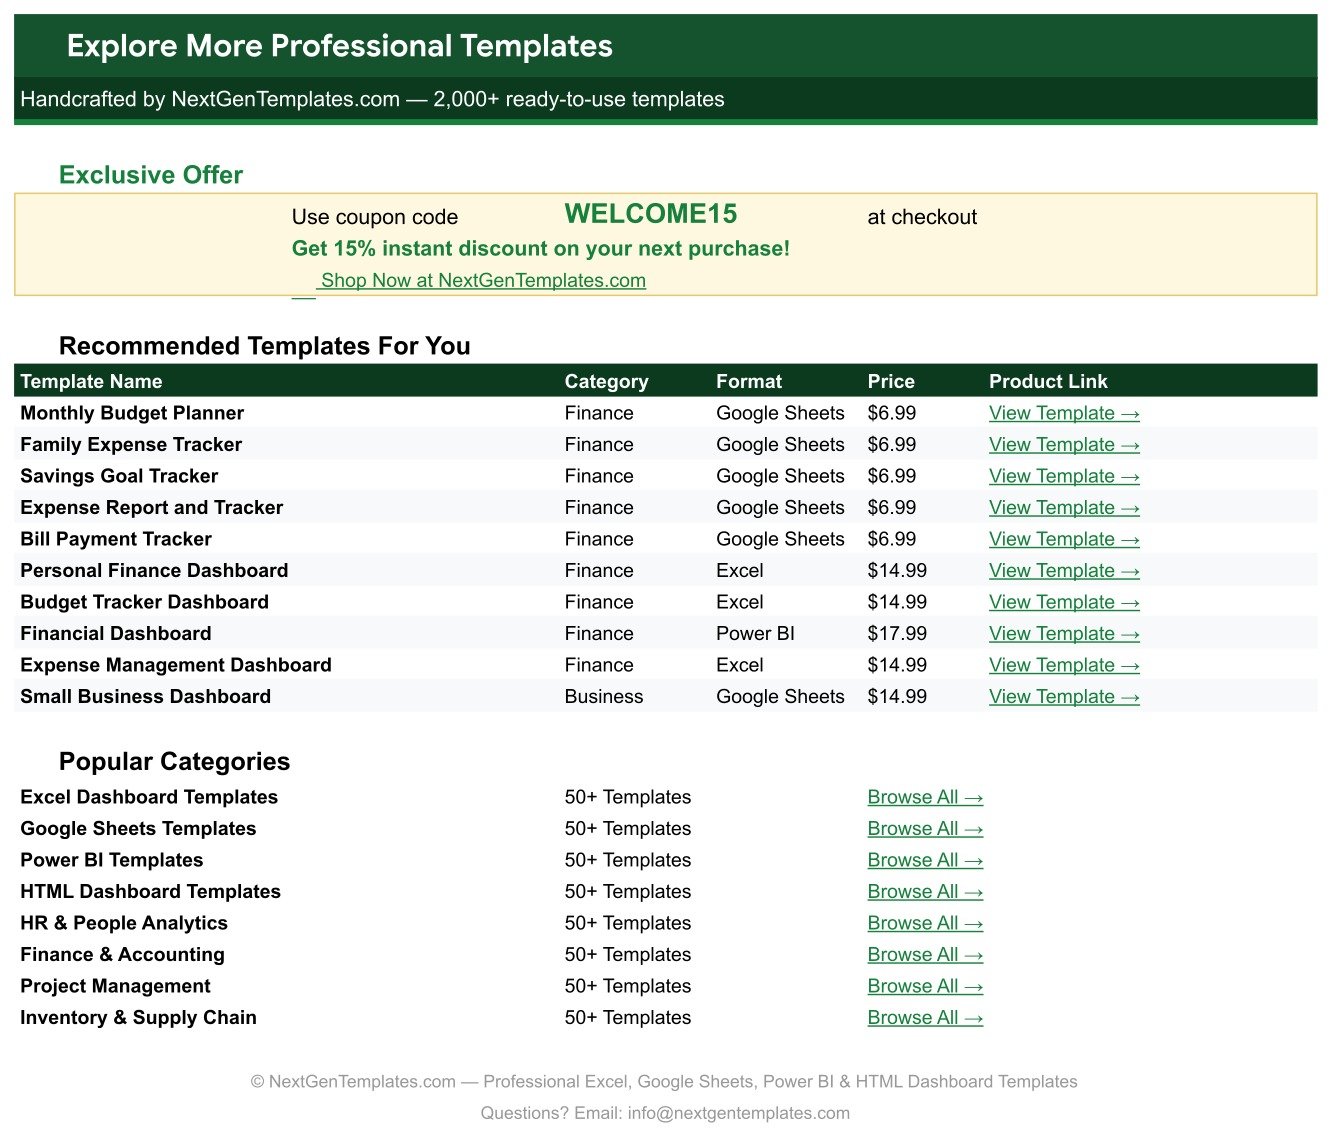Click the NextGenTemplates.com copyright footer line
Viewport: 1332px width, 1137px height.
[664, 1082]
